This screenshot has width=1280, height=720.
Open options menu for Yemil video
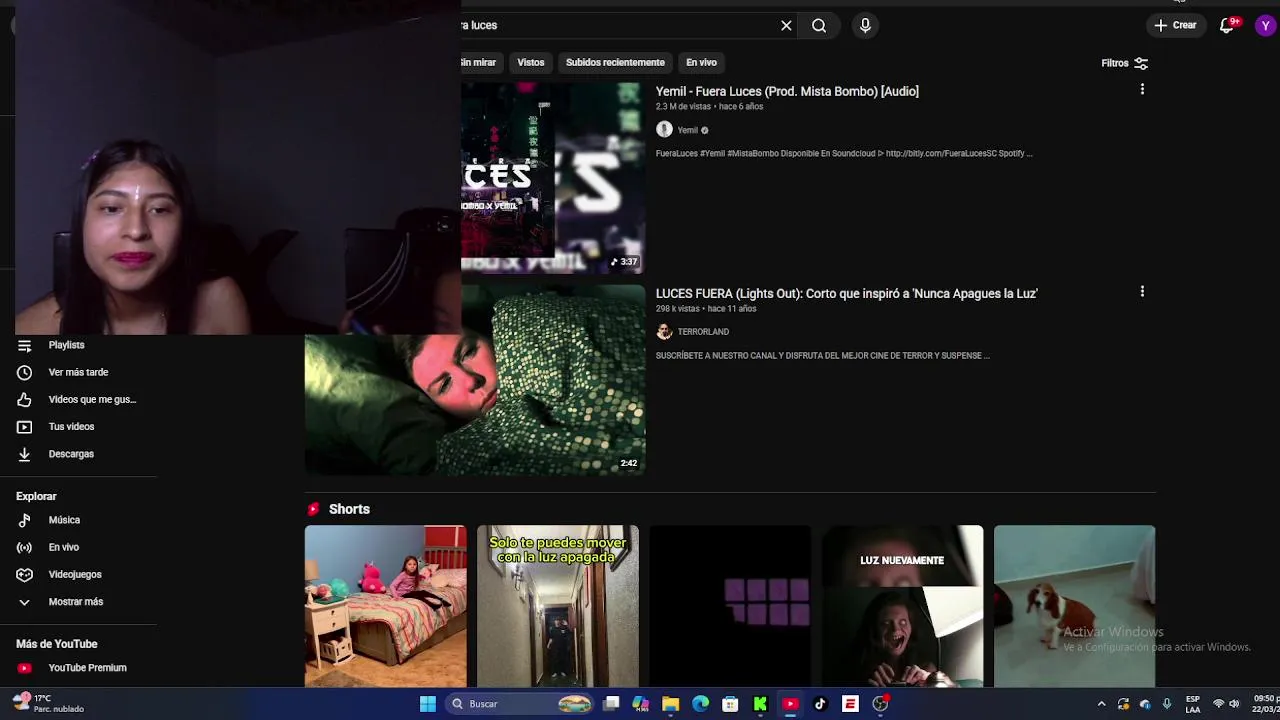coord(1142,89)
